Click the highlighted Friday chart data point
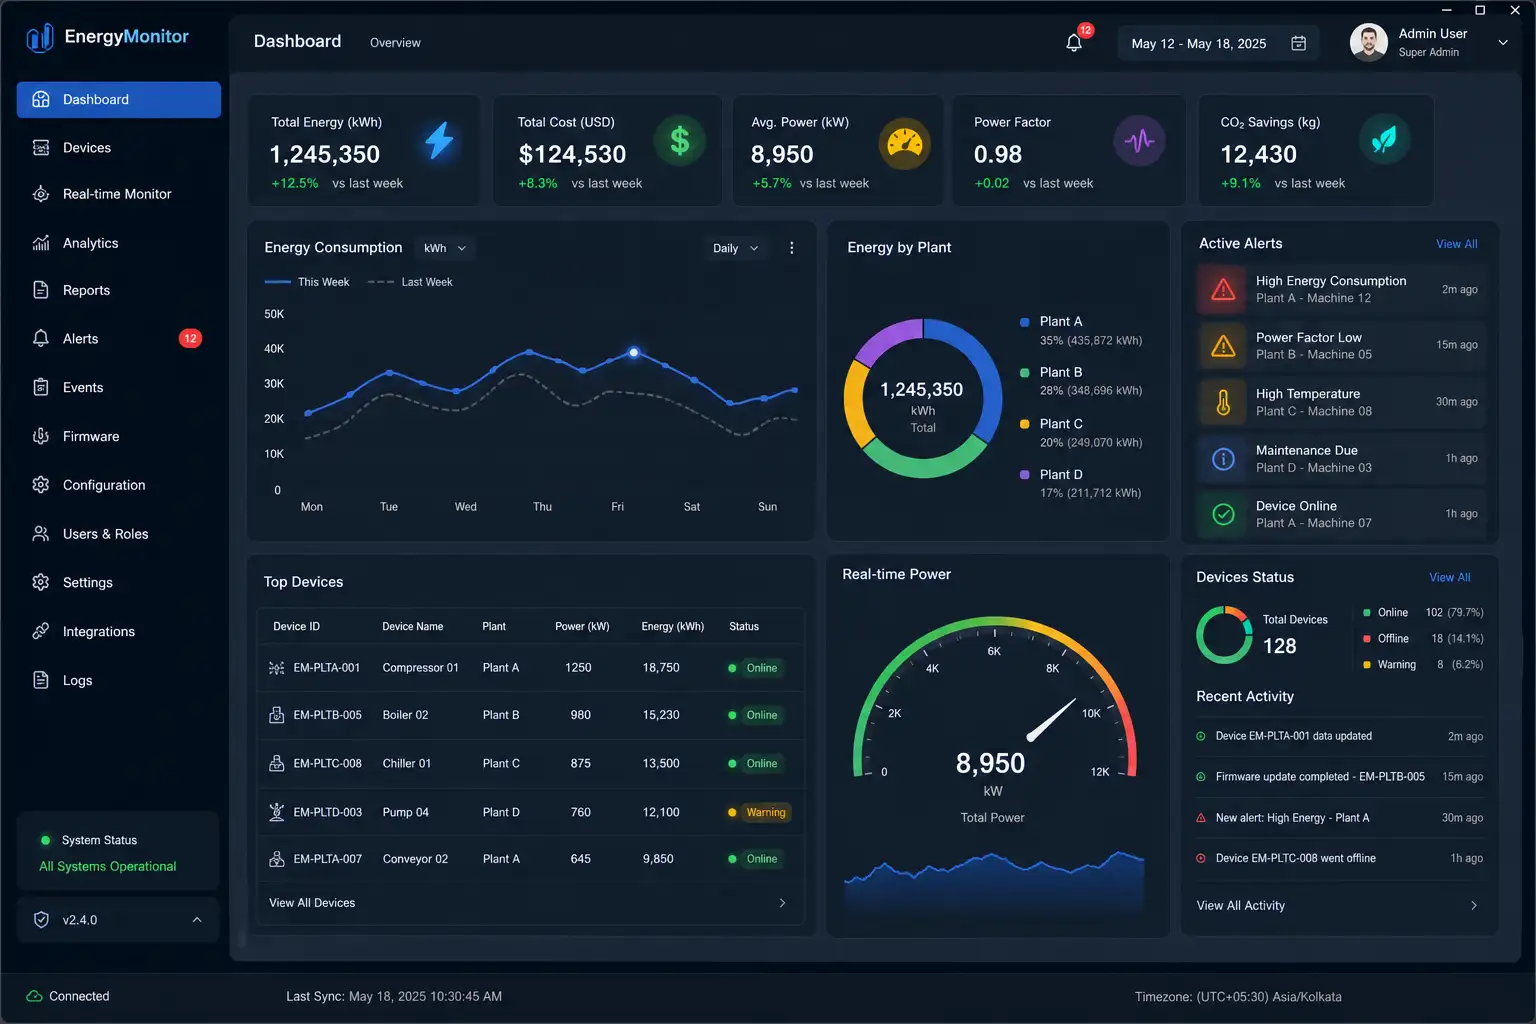Image resolution: width=1536 pixels, height=1024 pixels. pos(634,352)
